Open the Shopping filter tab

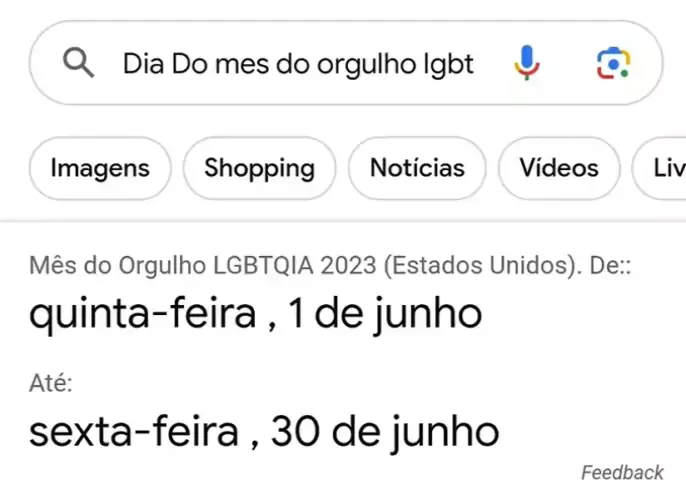tap(259, 168)
